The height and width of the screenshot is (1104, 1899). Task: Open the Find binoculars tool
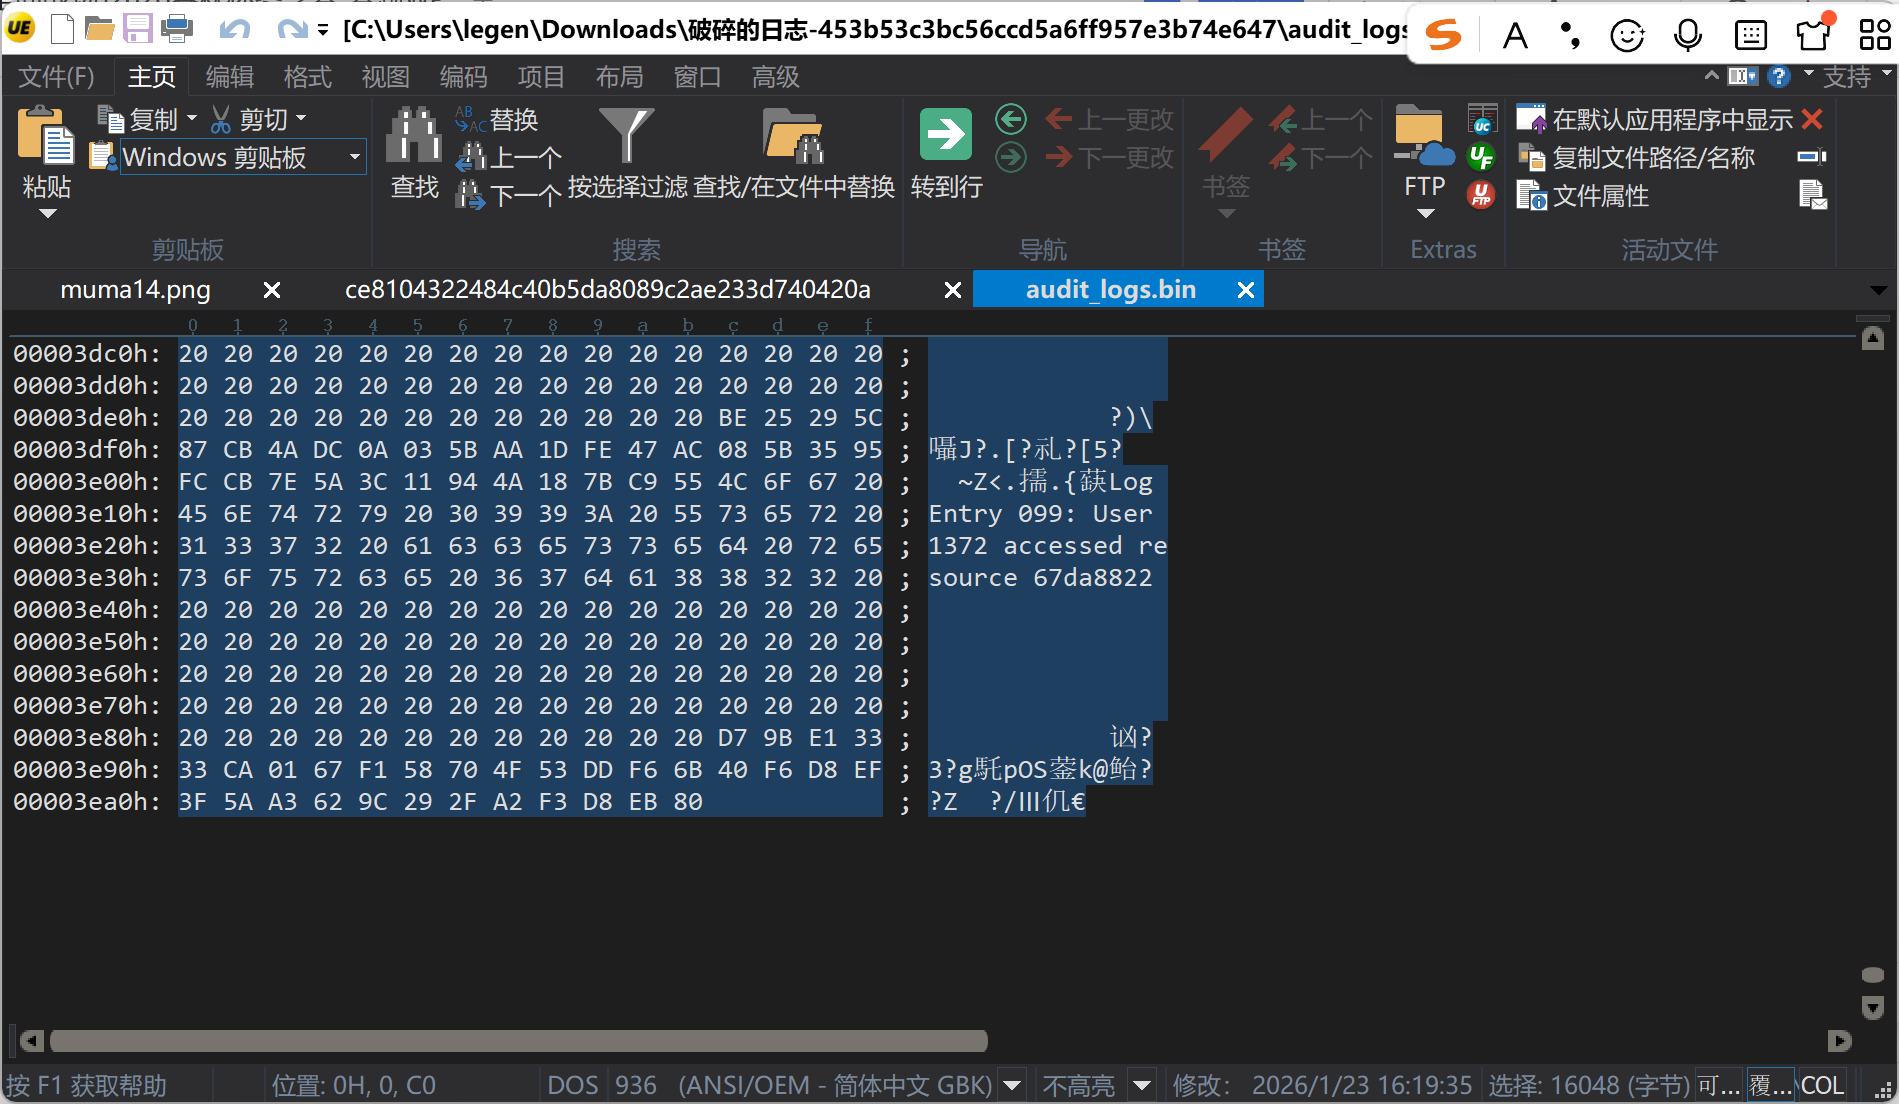pos(414,138)
